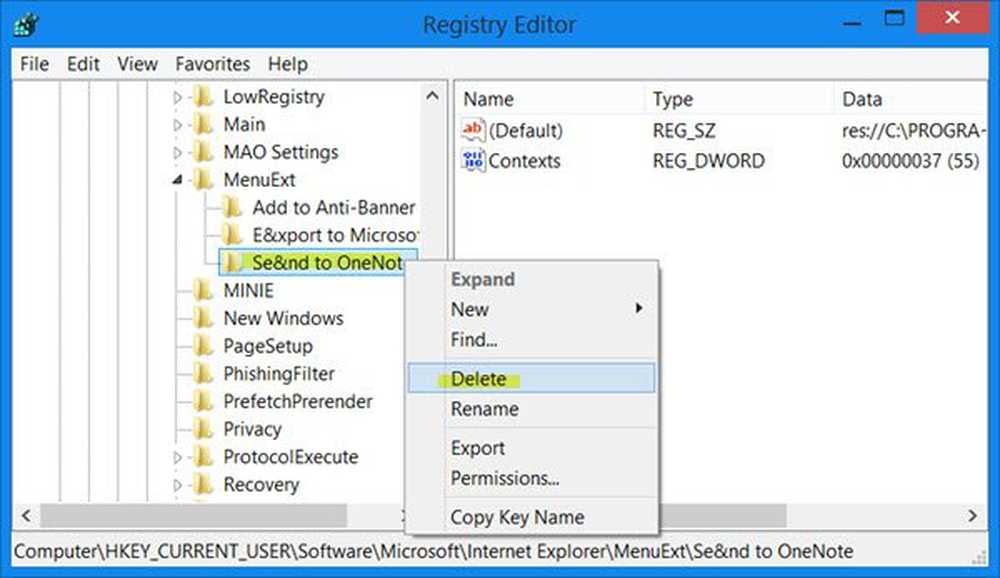
Task: Click the Data column header
Action: coord(911,99)
